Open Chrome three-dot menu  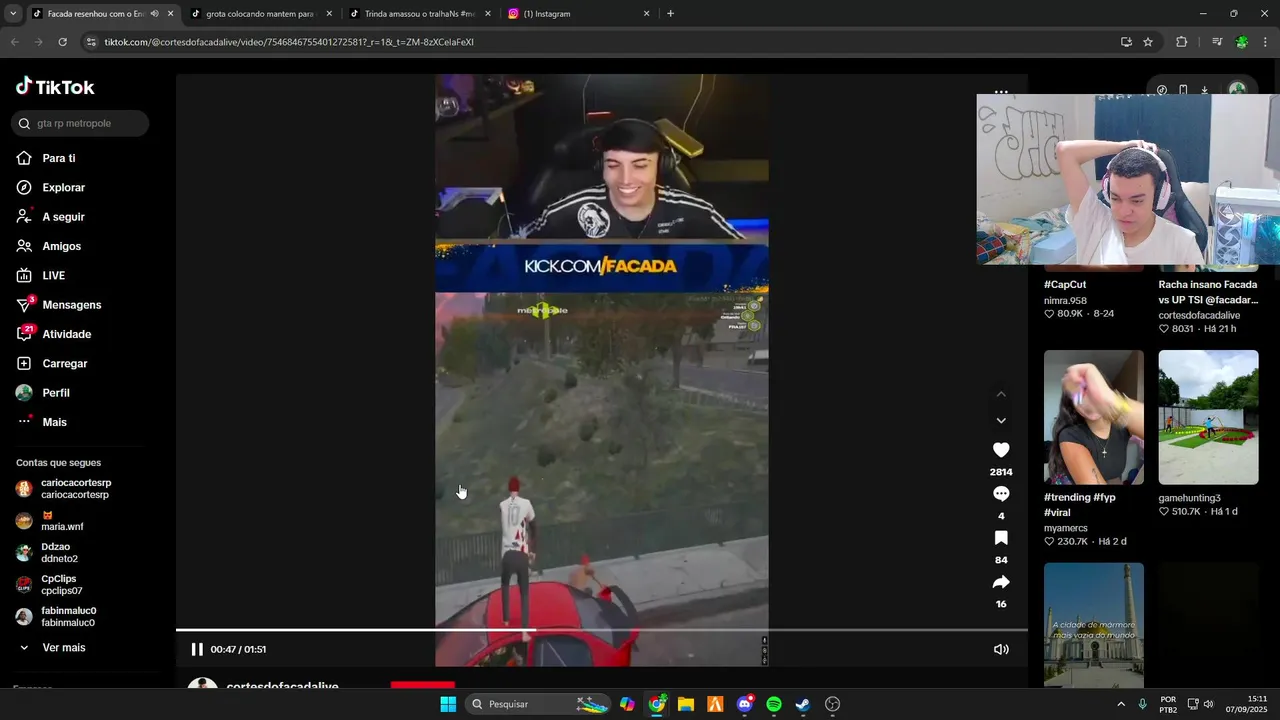[1266, 42]
